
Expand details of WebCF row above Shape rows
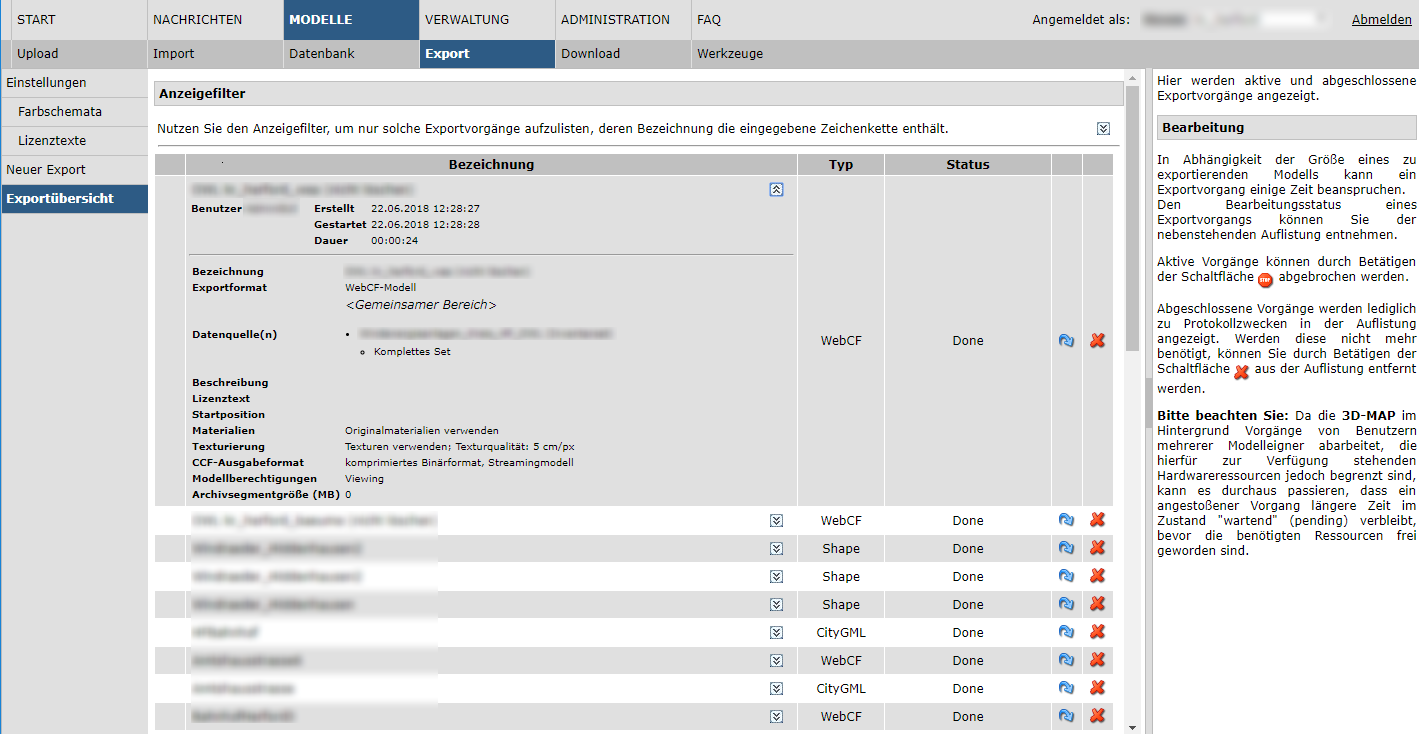point(777,521)
